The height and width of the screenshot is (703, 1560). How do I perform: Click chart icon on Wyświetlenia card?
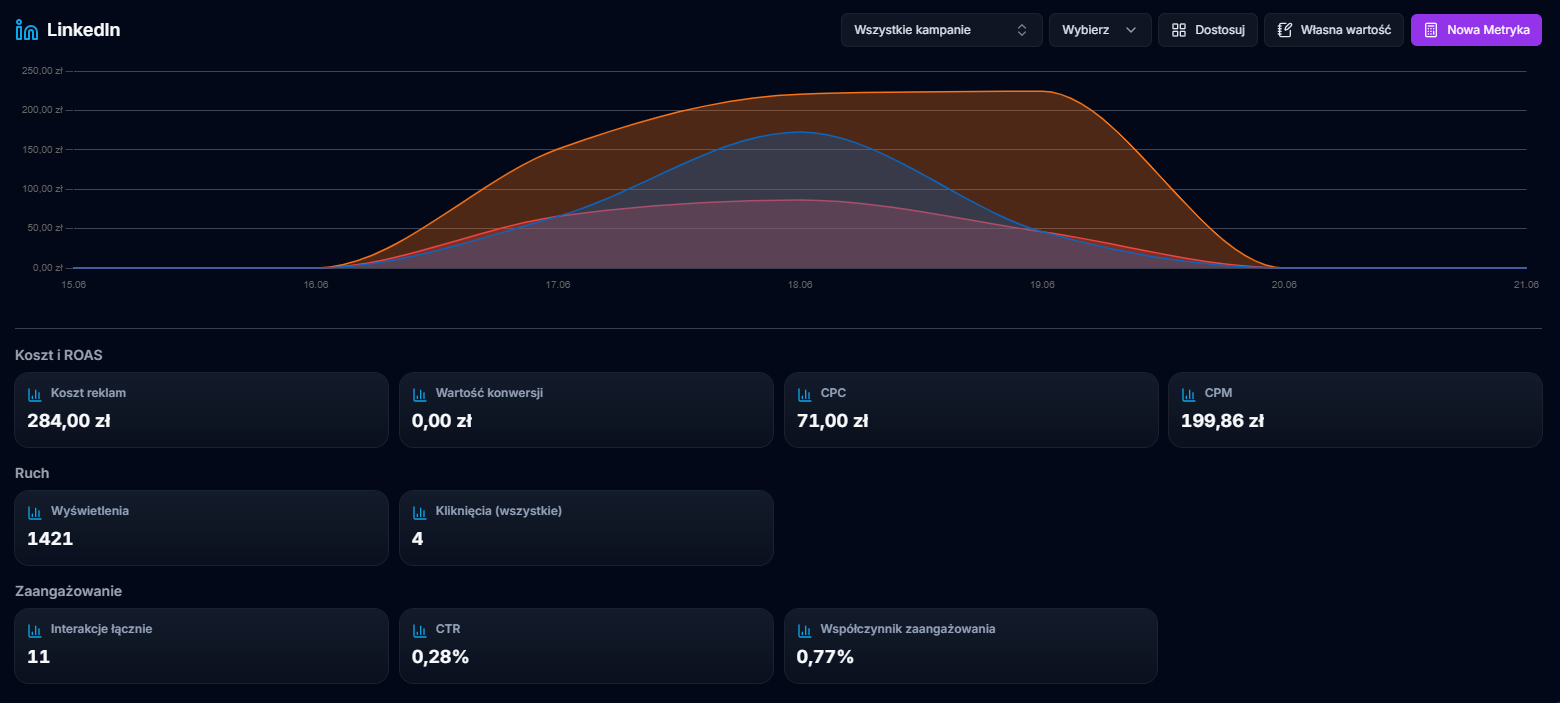(35, 512)
